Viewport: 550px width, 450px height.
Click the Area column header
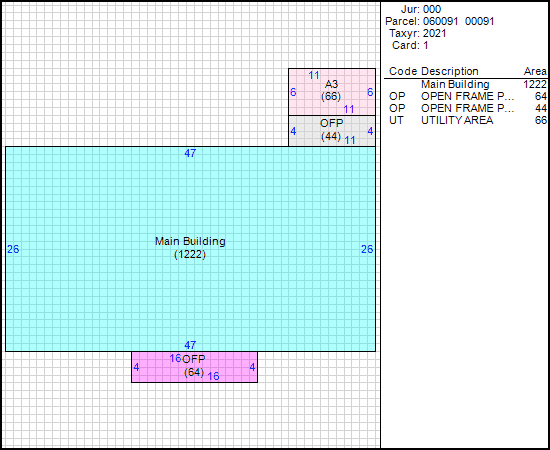535,71
